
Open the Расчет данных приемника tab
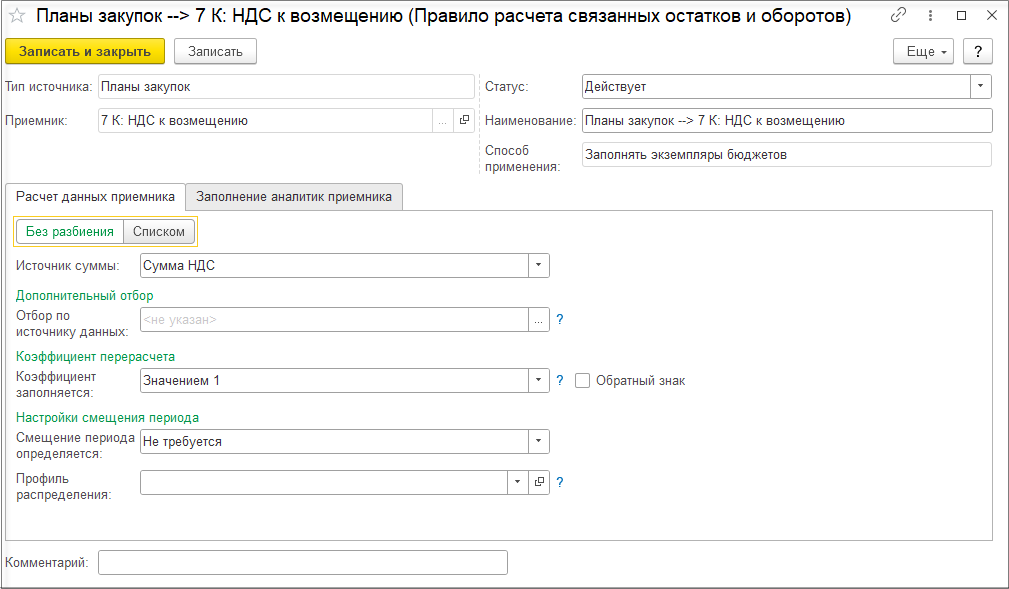click(96, 197)
